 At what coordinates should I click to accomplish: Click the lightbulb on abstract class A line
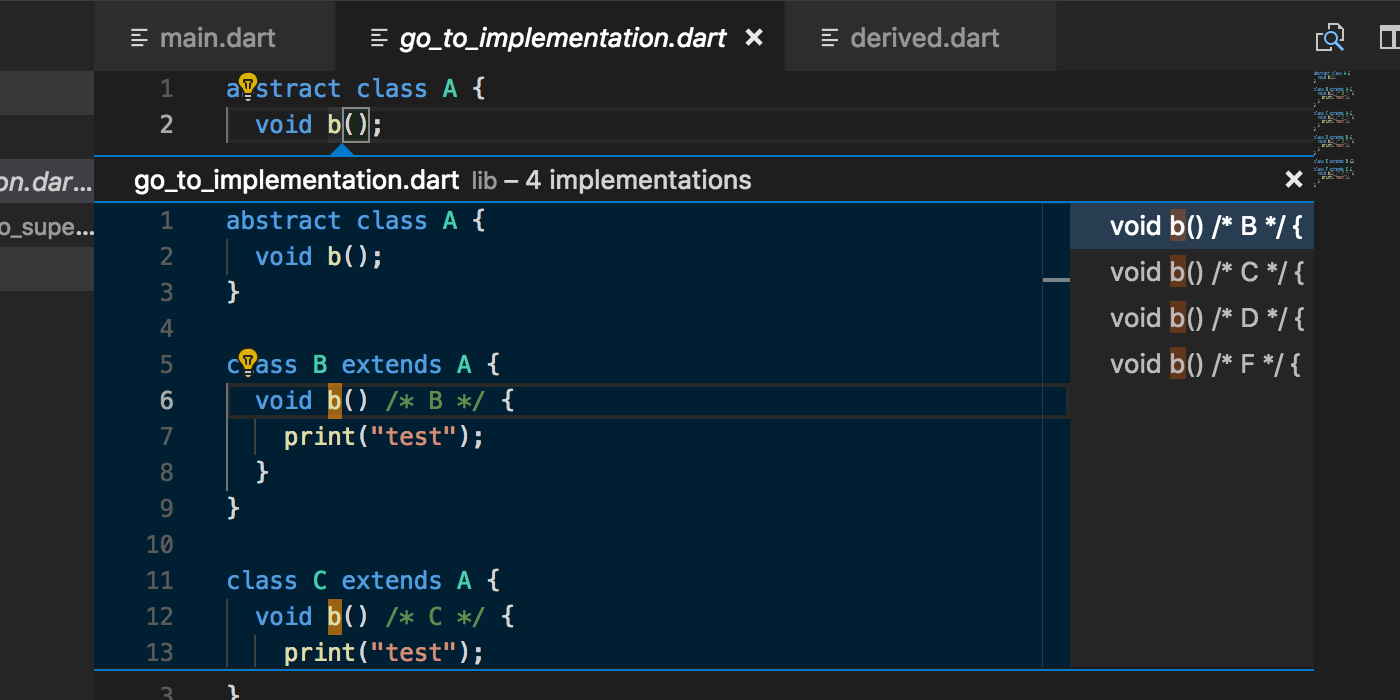point(248,86)
